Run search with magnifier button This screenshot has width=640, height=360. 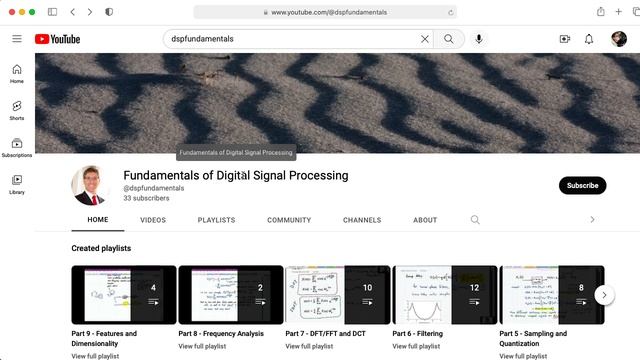[x=449, y=39]
